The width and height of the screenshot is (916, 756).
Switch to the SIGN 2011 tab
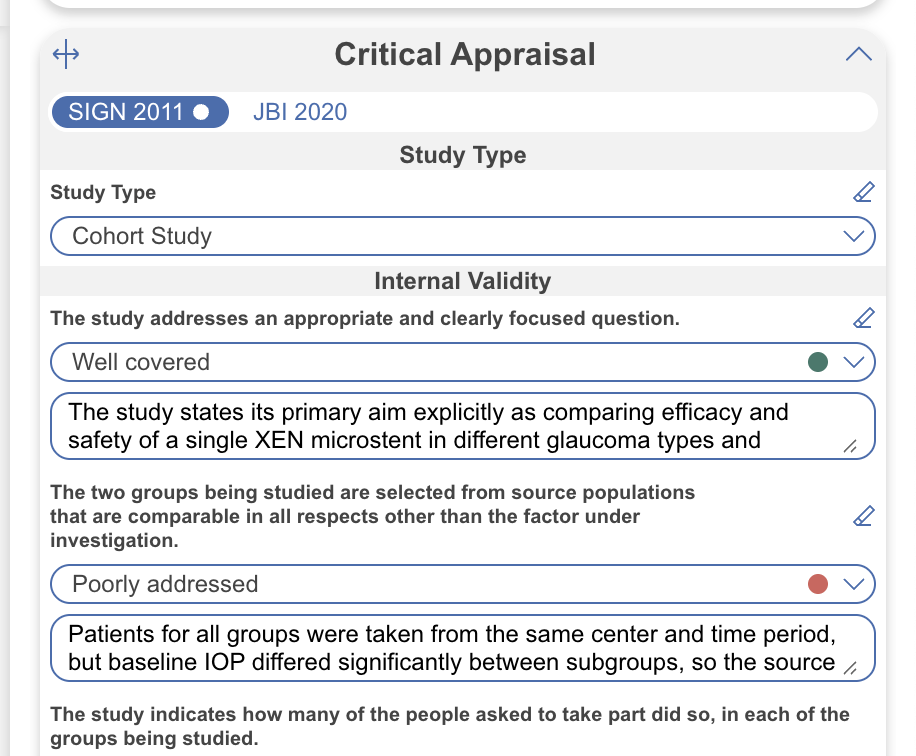125,111
